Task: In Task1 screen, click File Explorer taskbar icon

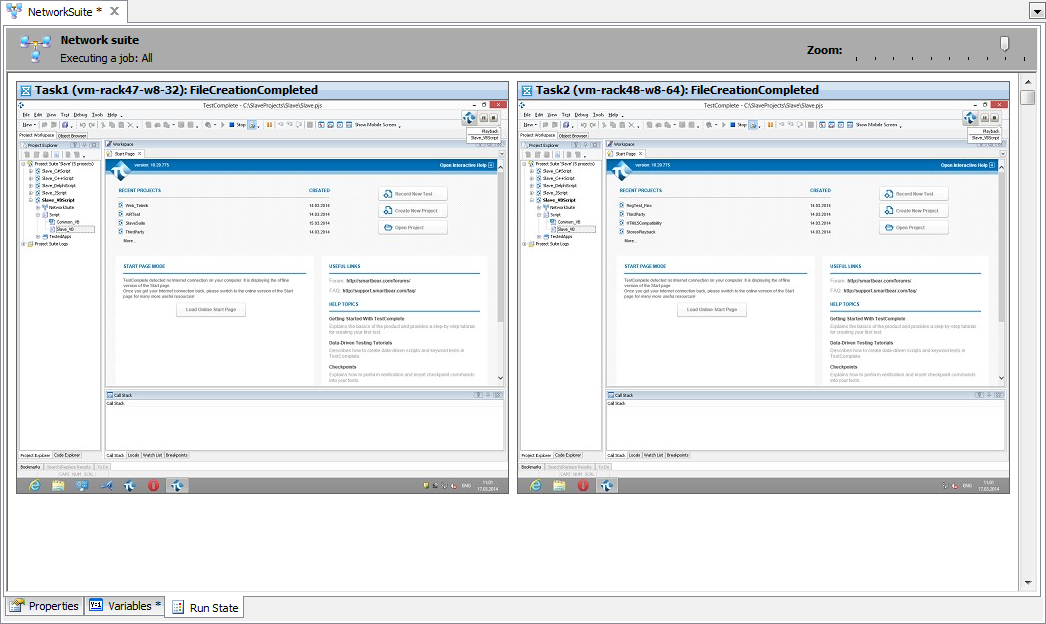Action: tap(58, 486)
